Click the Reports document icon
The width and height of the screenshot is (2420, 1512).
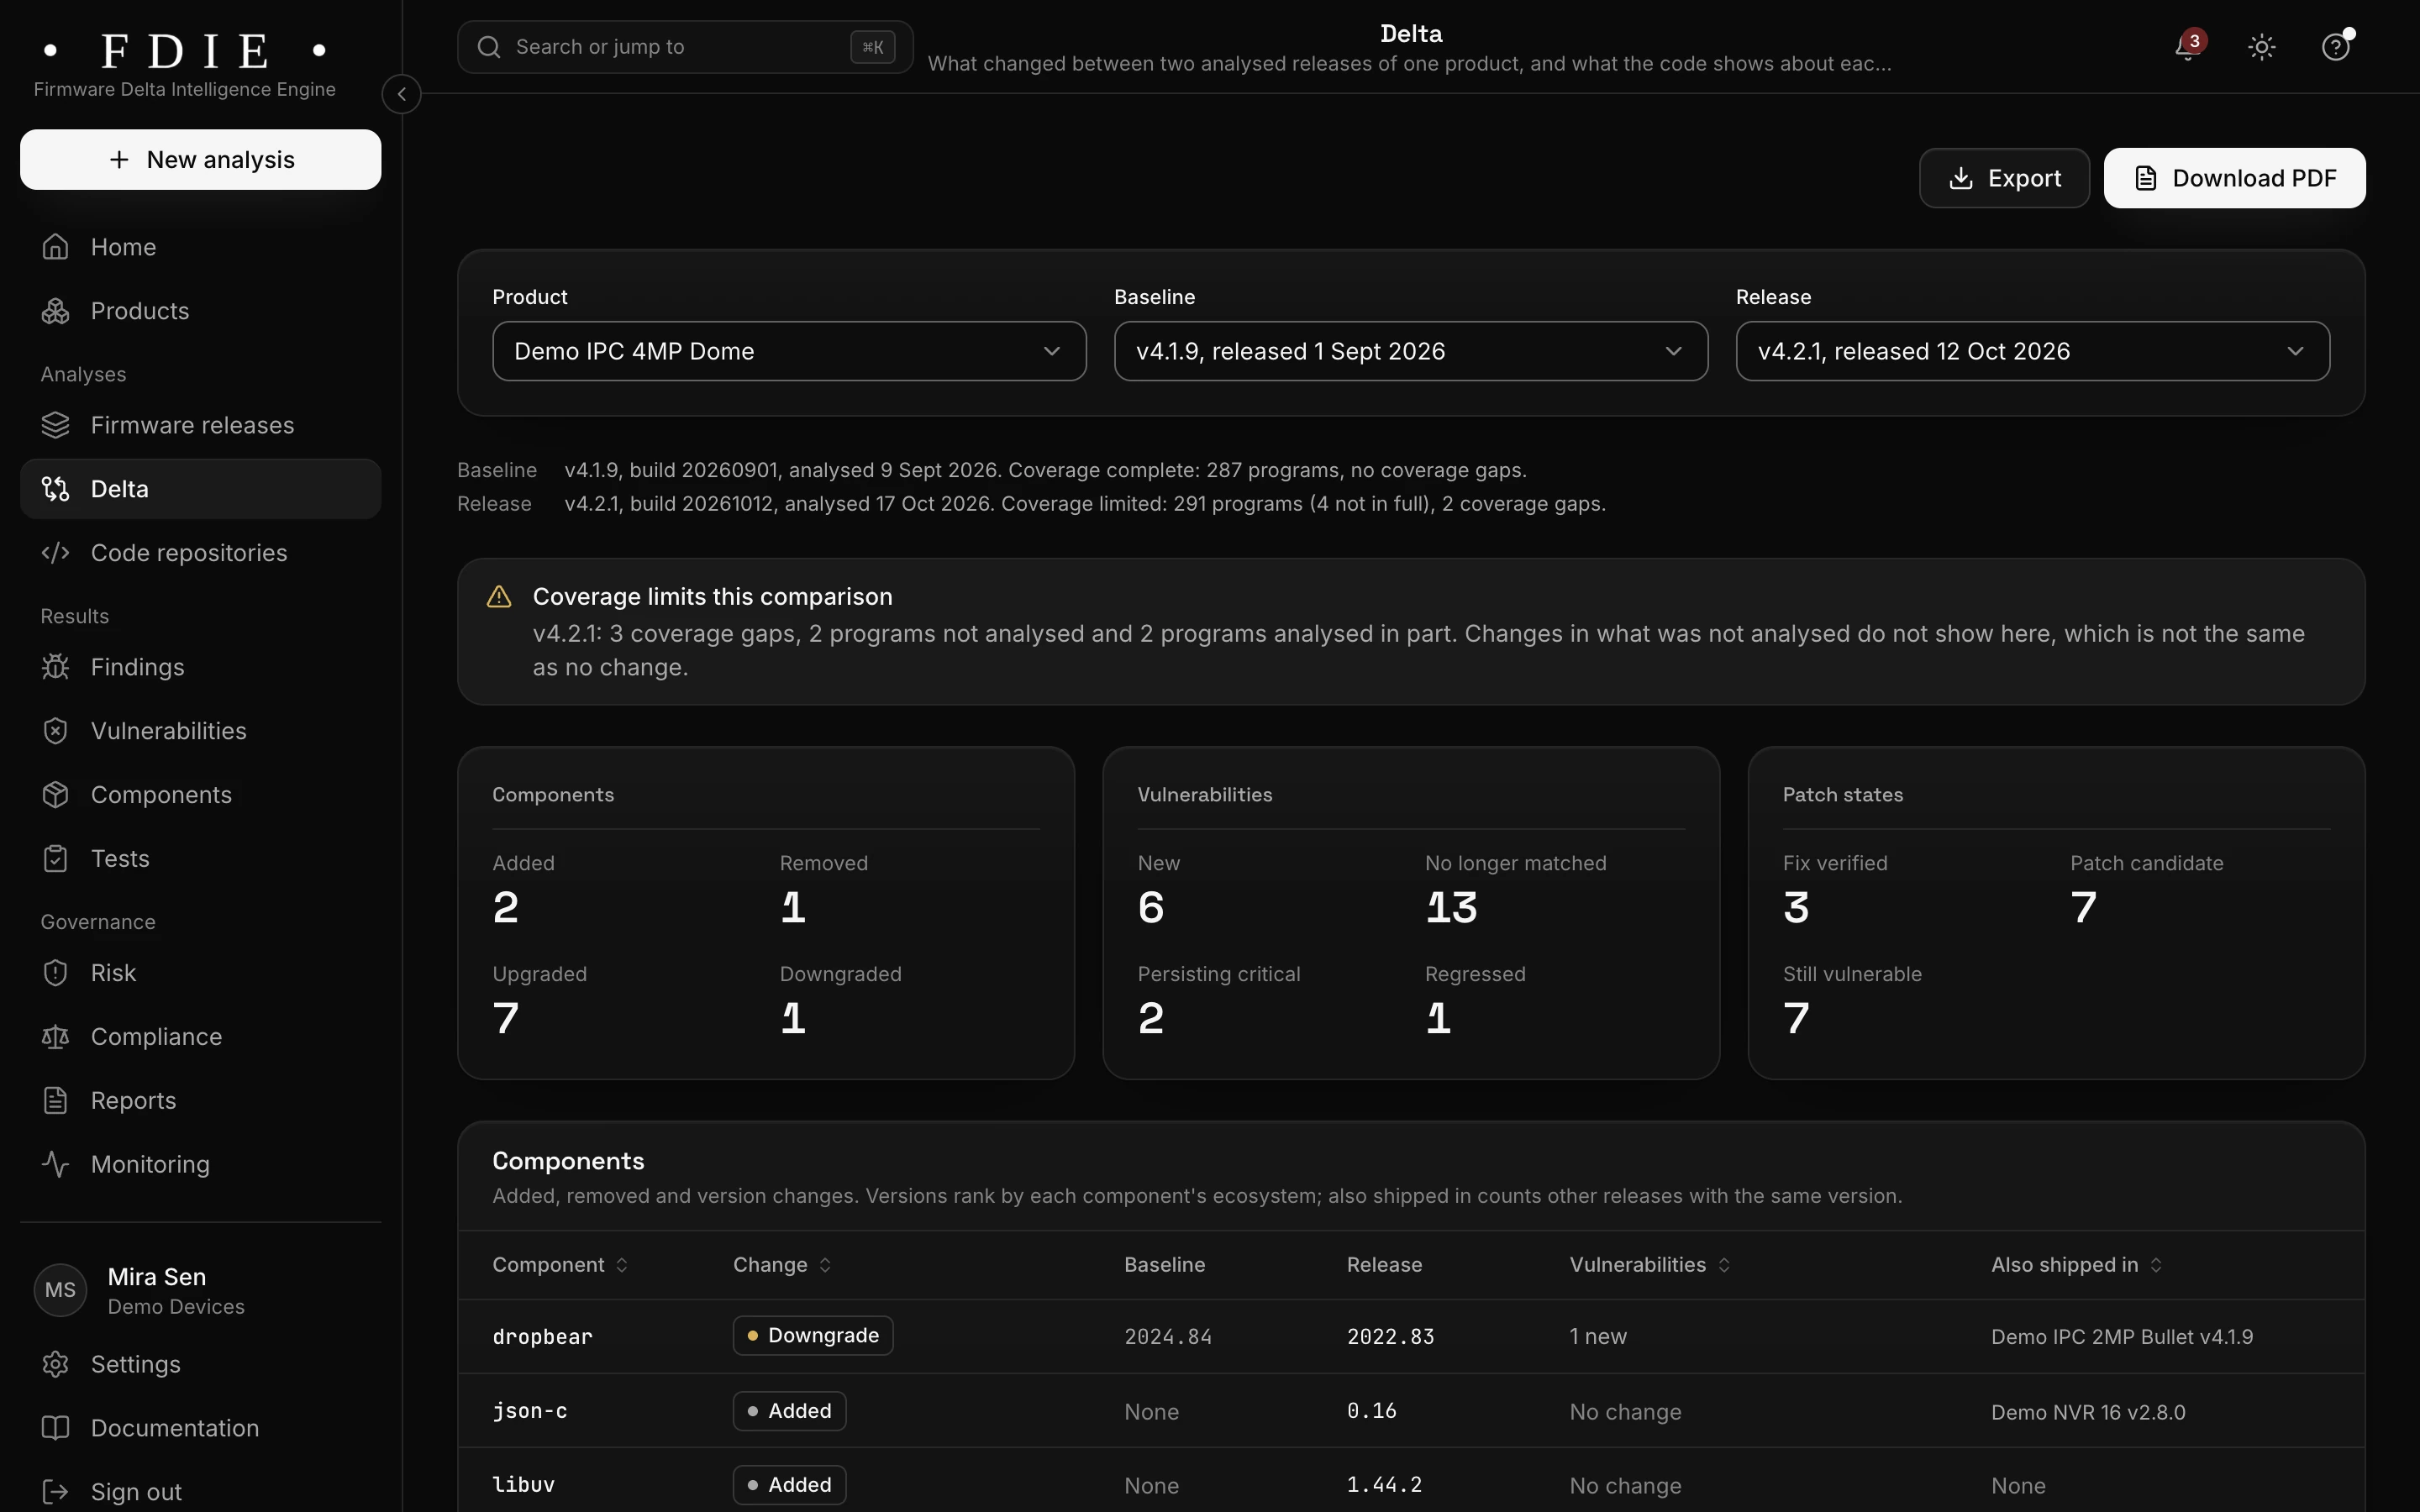[x=56, y=1101]
